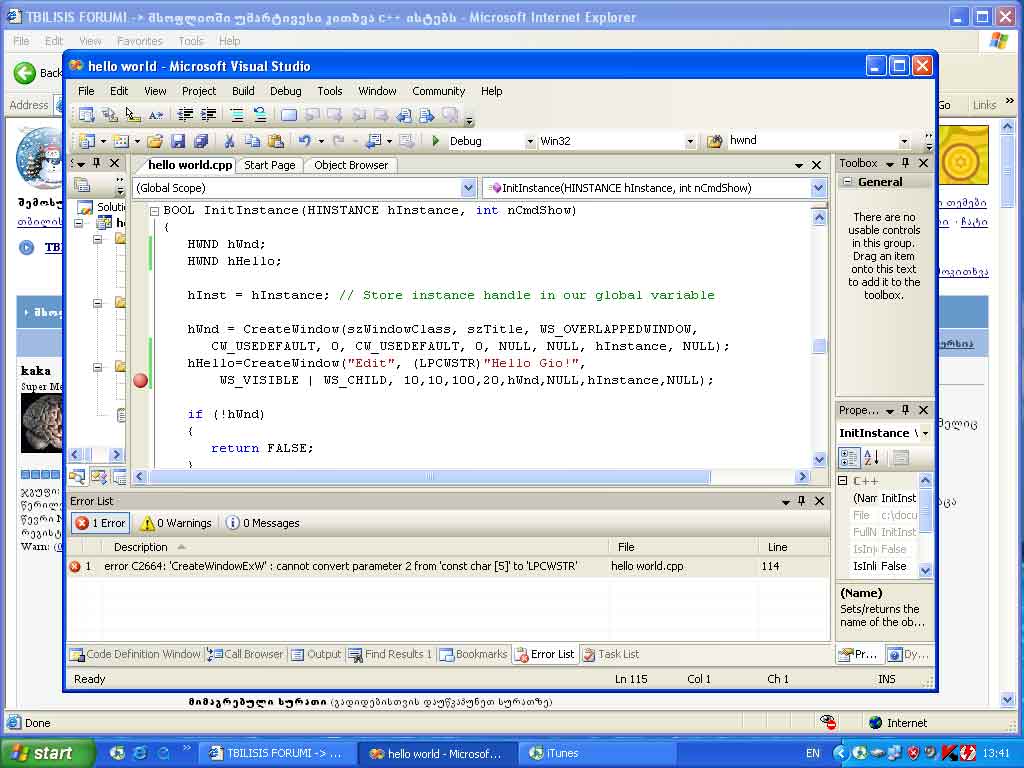Open the (Global Scope) dropdown
The height and width of the screenshot is (768, 1024).
[x=468, y=188]
